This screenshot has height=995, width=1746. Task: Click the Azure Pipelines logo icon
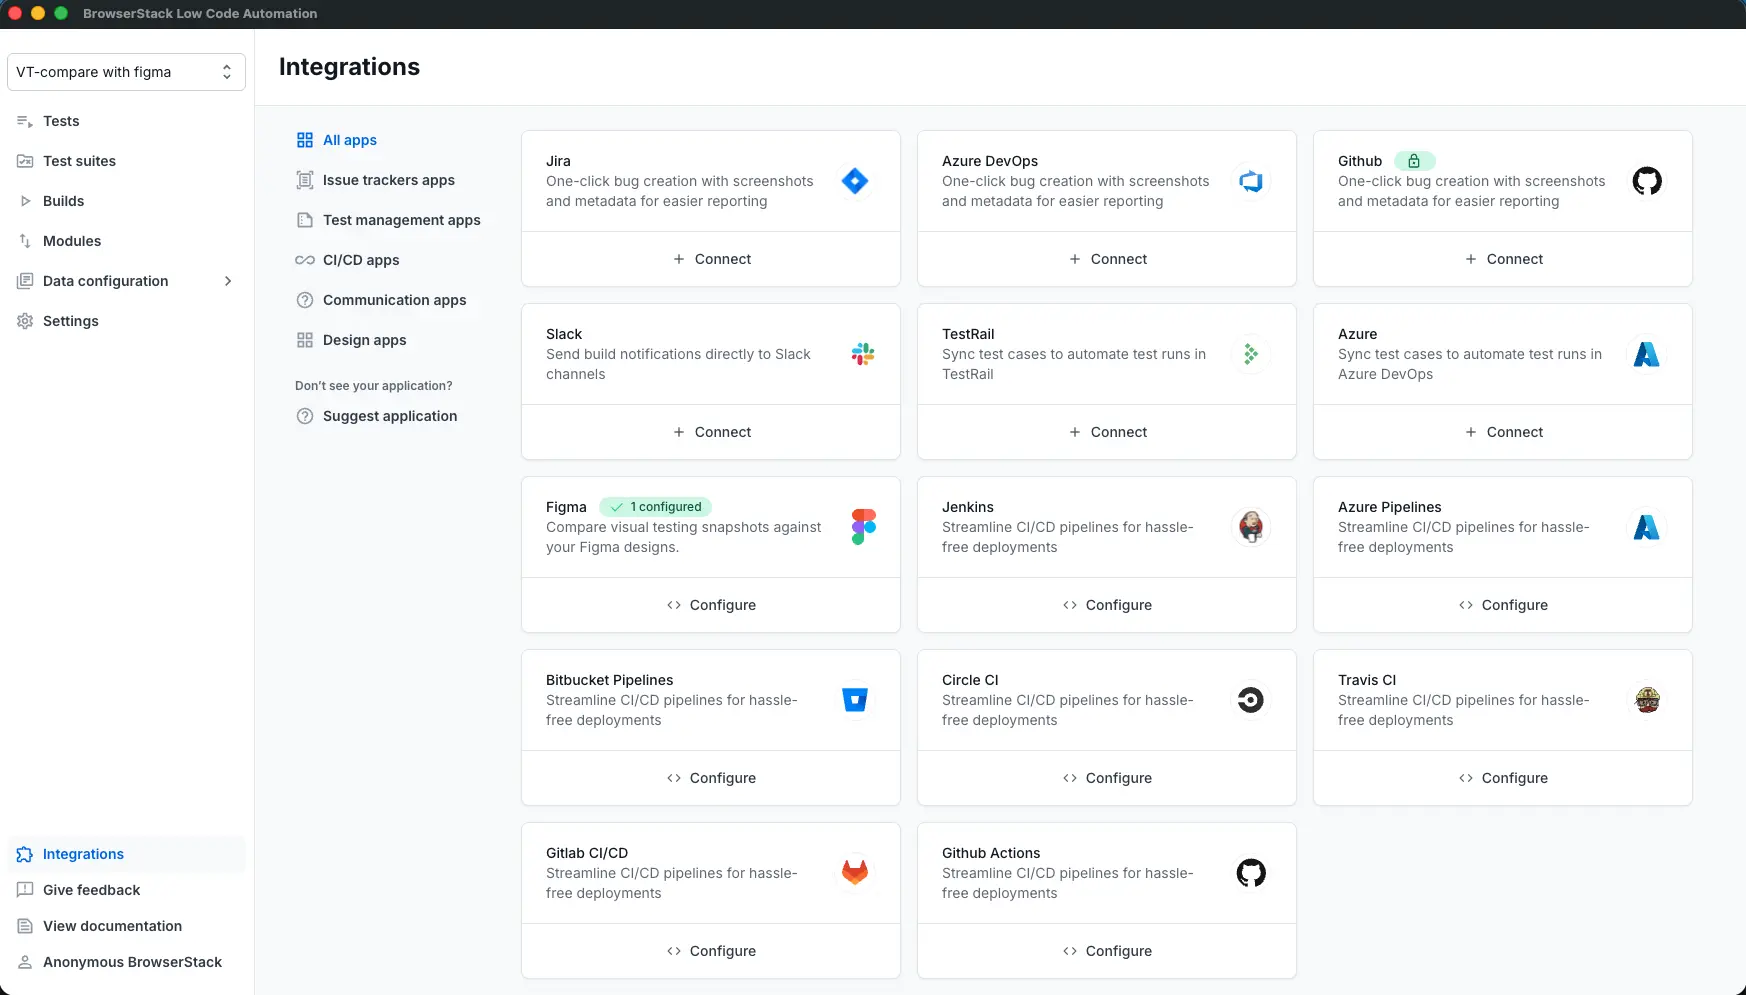pyautogui.click(x=1647, y=527)
